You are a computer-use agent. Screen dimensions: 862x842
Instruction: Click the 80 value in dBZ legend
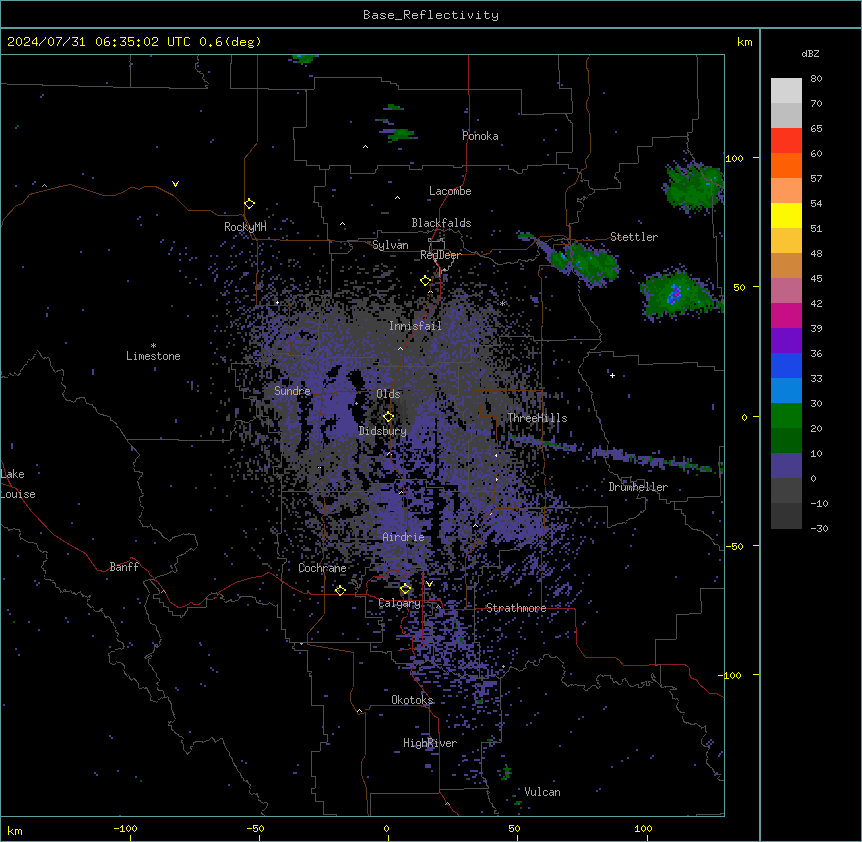[816, 79]
